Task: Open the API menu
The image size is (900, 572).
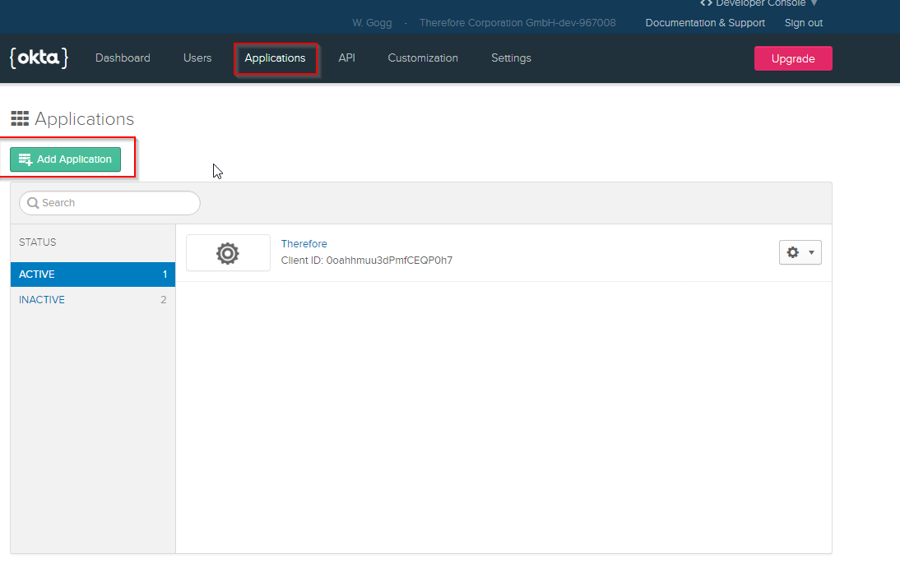Action: point(347,58)
